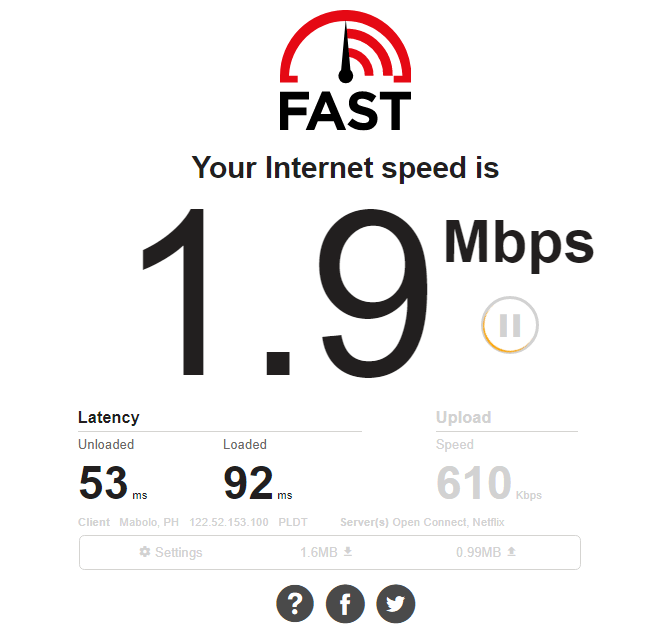Select the loaded latency 92 ms value
Screen dimensions: 672x626
pyautogui.click(x=258, y=483)
